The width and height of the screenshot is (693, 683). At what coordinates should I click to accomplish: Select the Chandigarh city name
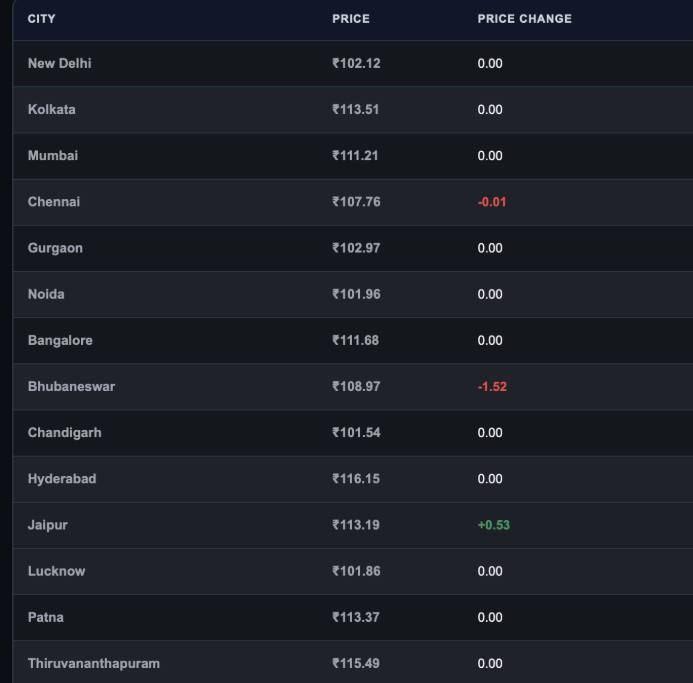[x=65, y=433]
